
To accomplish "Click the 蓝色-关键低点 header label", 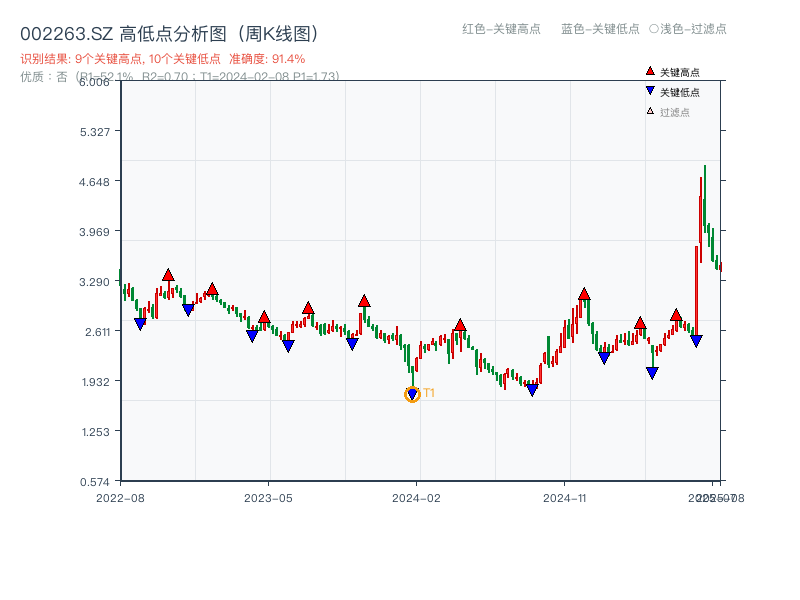I will [x=600, y=29].
